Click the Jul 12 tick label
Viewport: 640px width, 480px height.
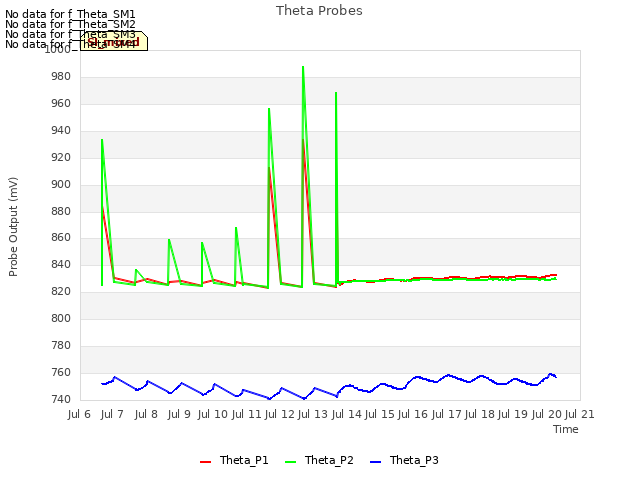(x=279, y=414)
